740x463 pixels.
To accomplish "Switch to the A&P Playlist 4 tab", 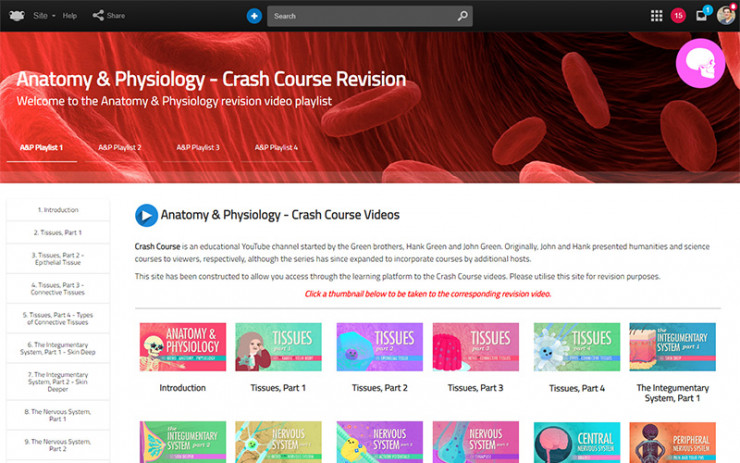I will (x=276, y=148).
